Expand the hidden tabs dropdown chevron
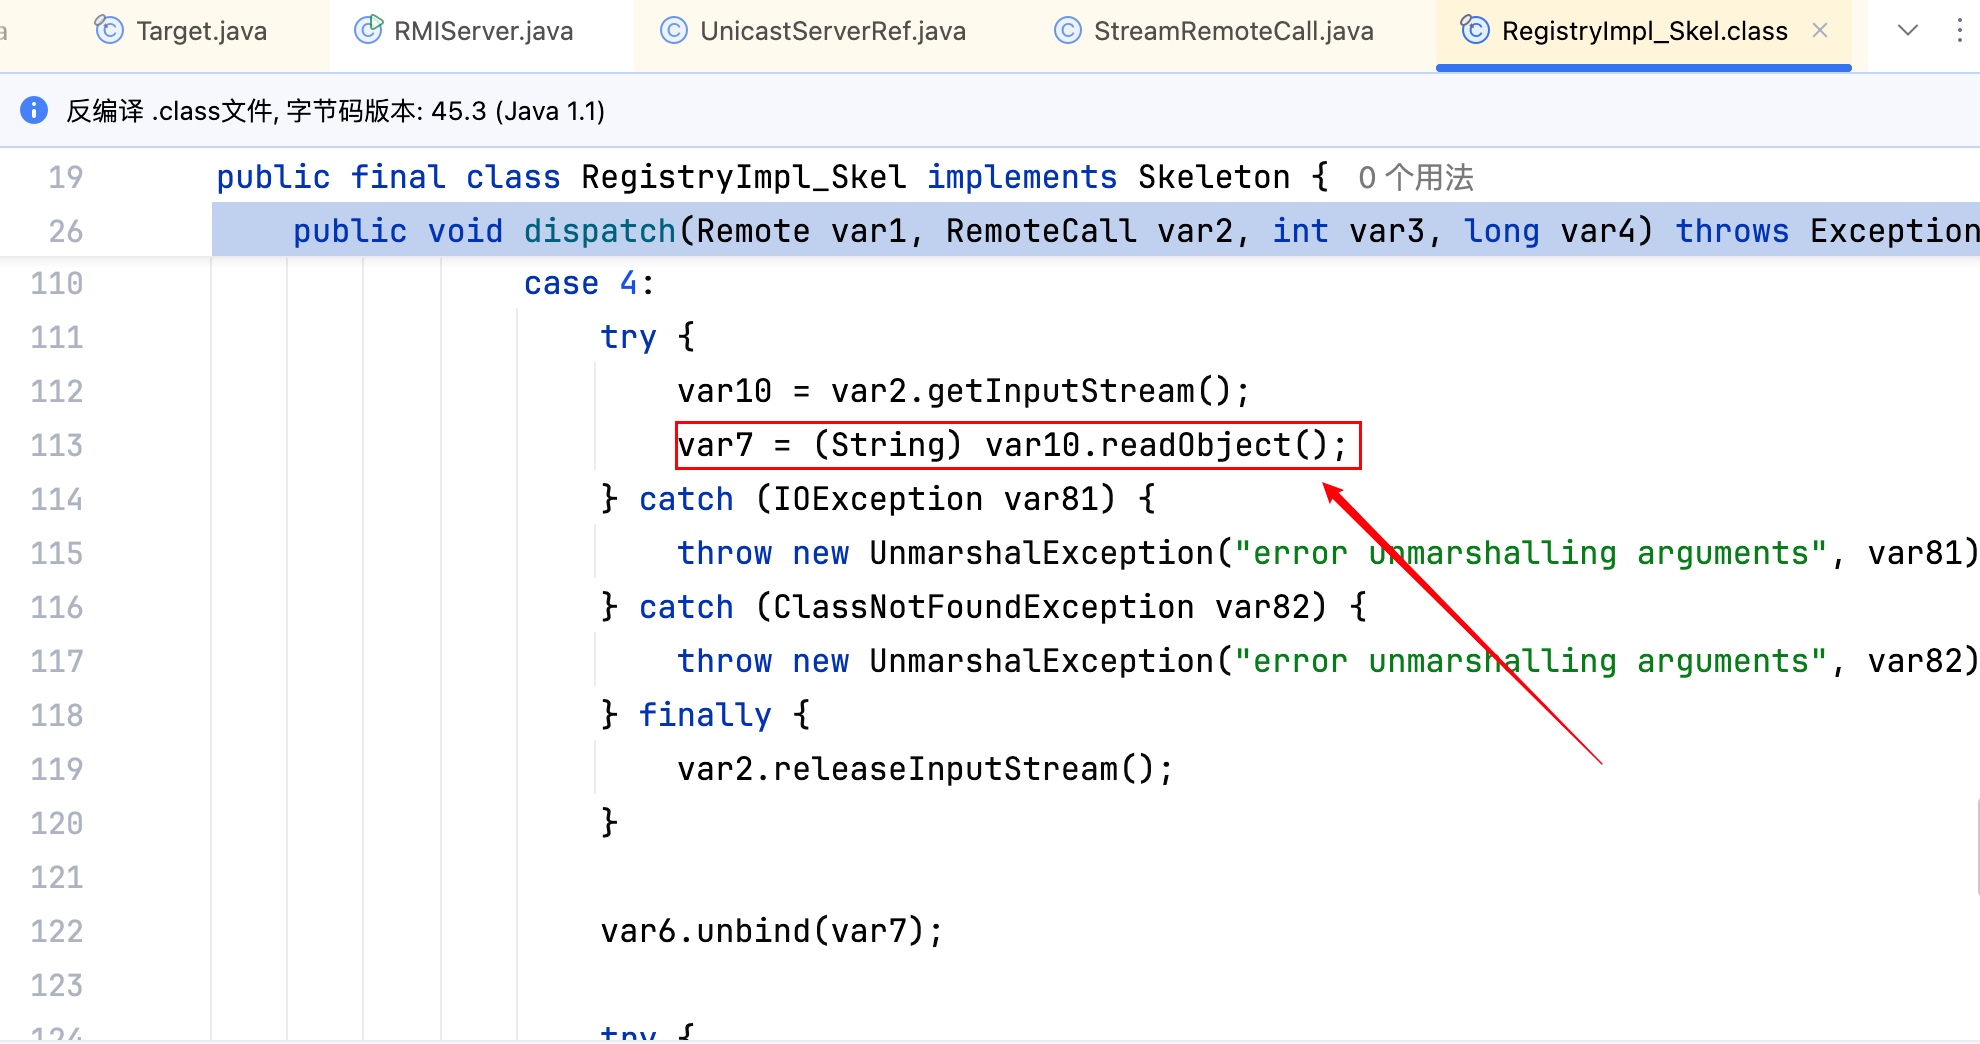The height and width of the screenshot is (1044, 1980). pos(1907,31)
